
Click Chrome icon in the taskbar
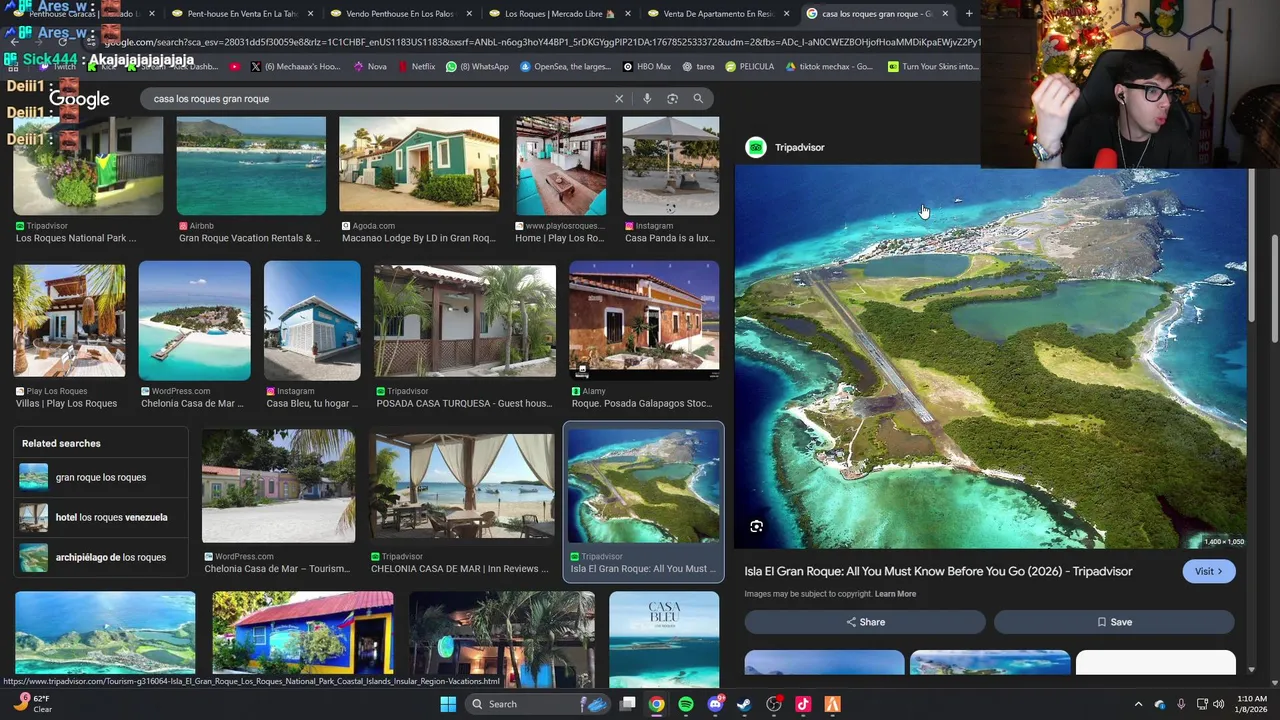tap(656, 704)
